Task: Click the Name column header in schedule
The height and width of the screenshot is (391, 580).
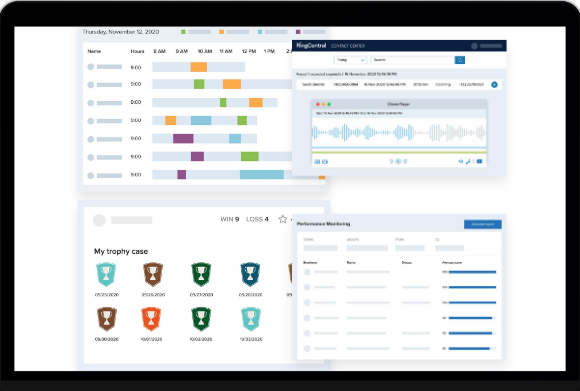Action: [x=94, y=51]
